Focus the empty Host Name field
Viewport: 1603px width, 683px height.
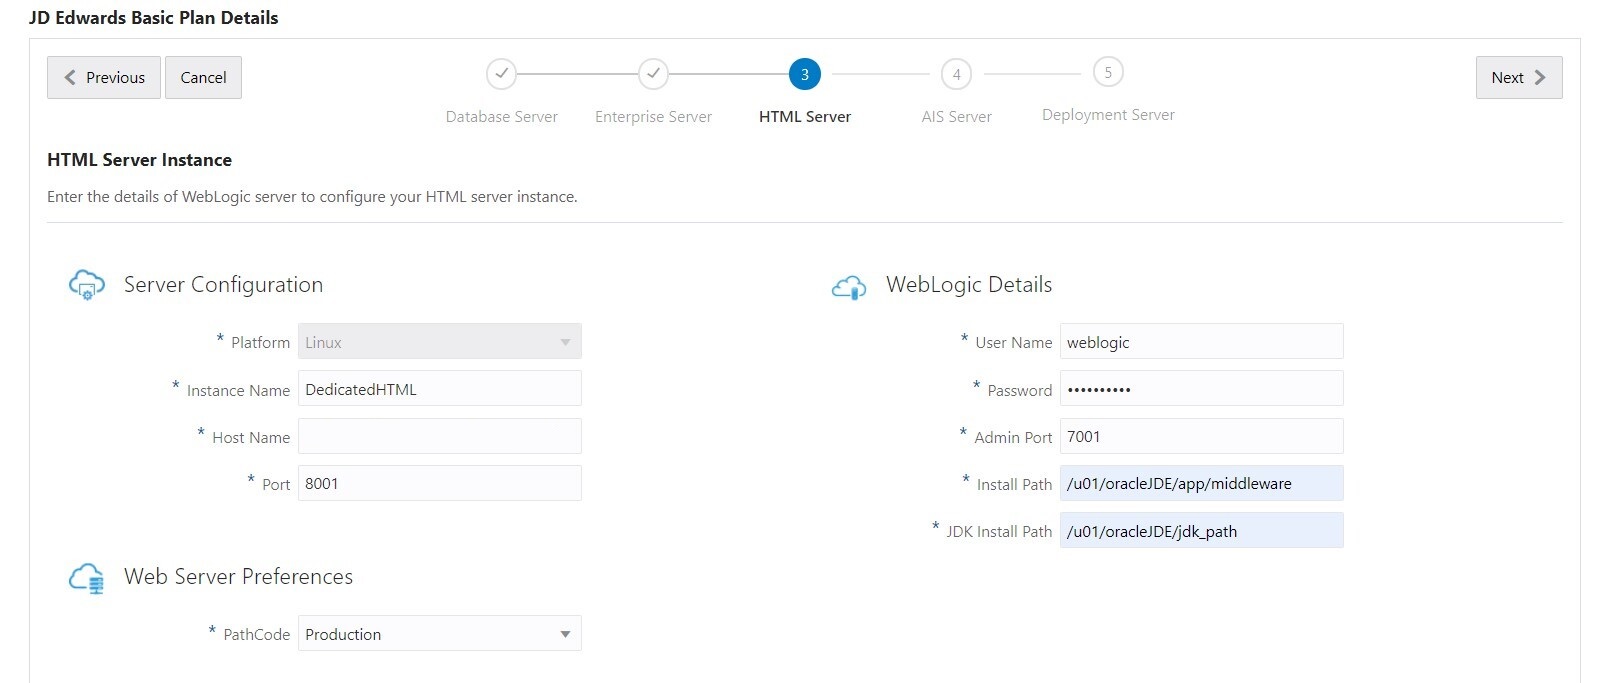point(440,436)
